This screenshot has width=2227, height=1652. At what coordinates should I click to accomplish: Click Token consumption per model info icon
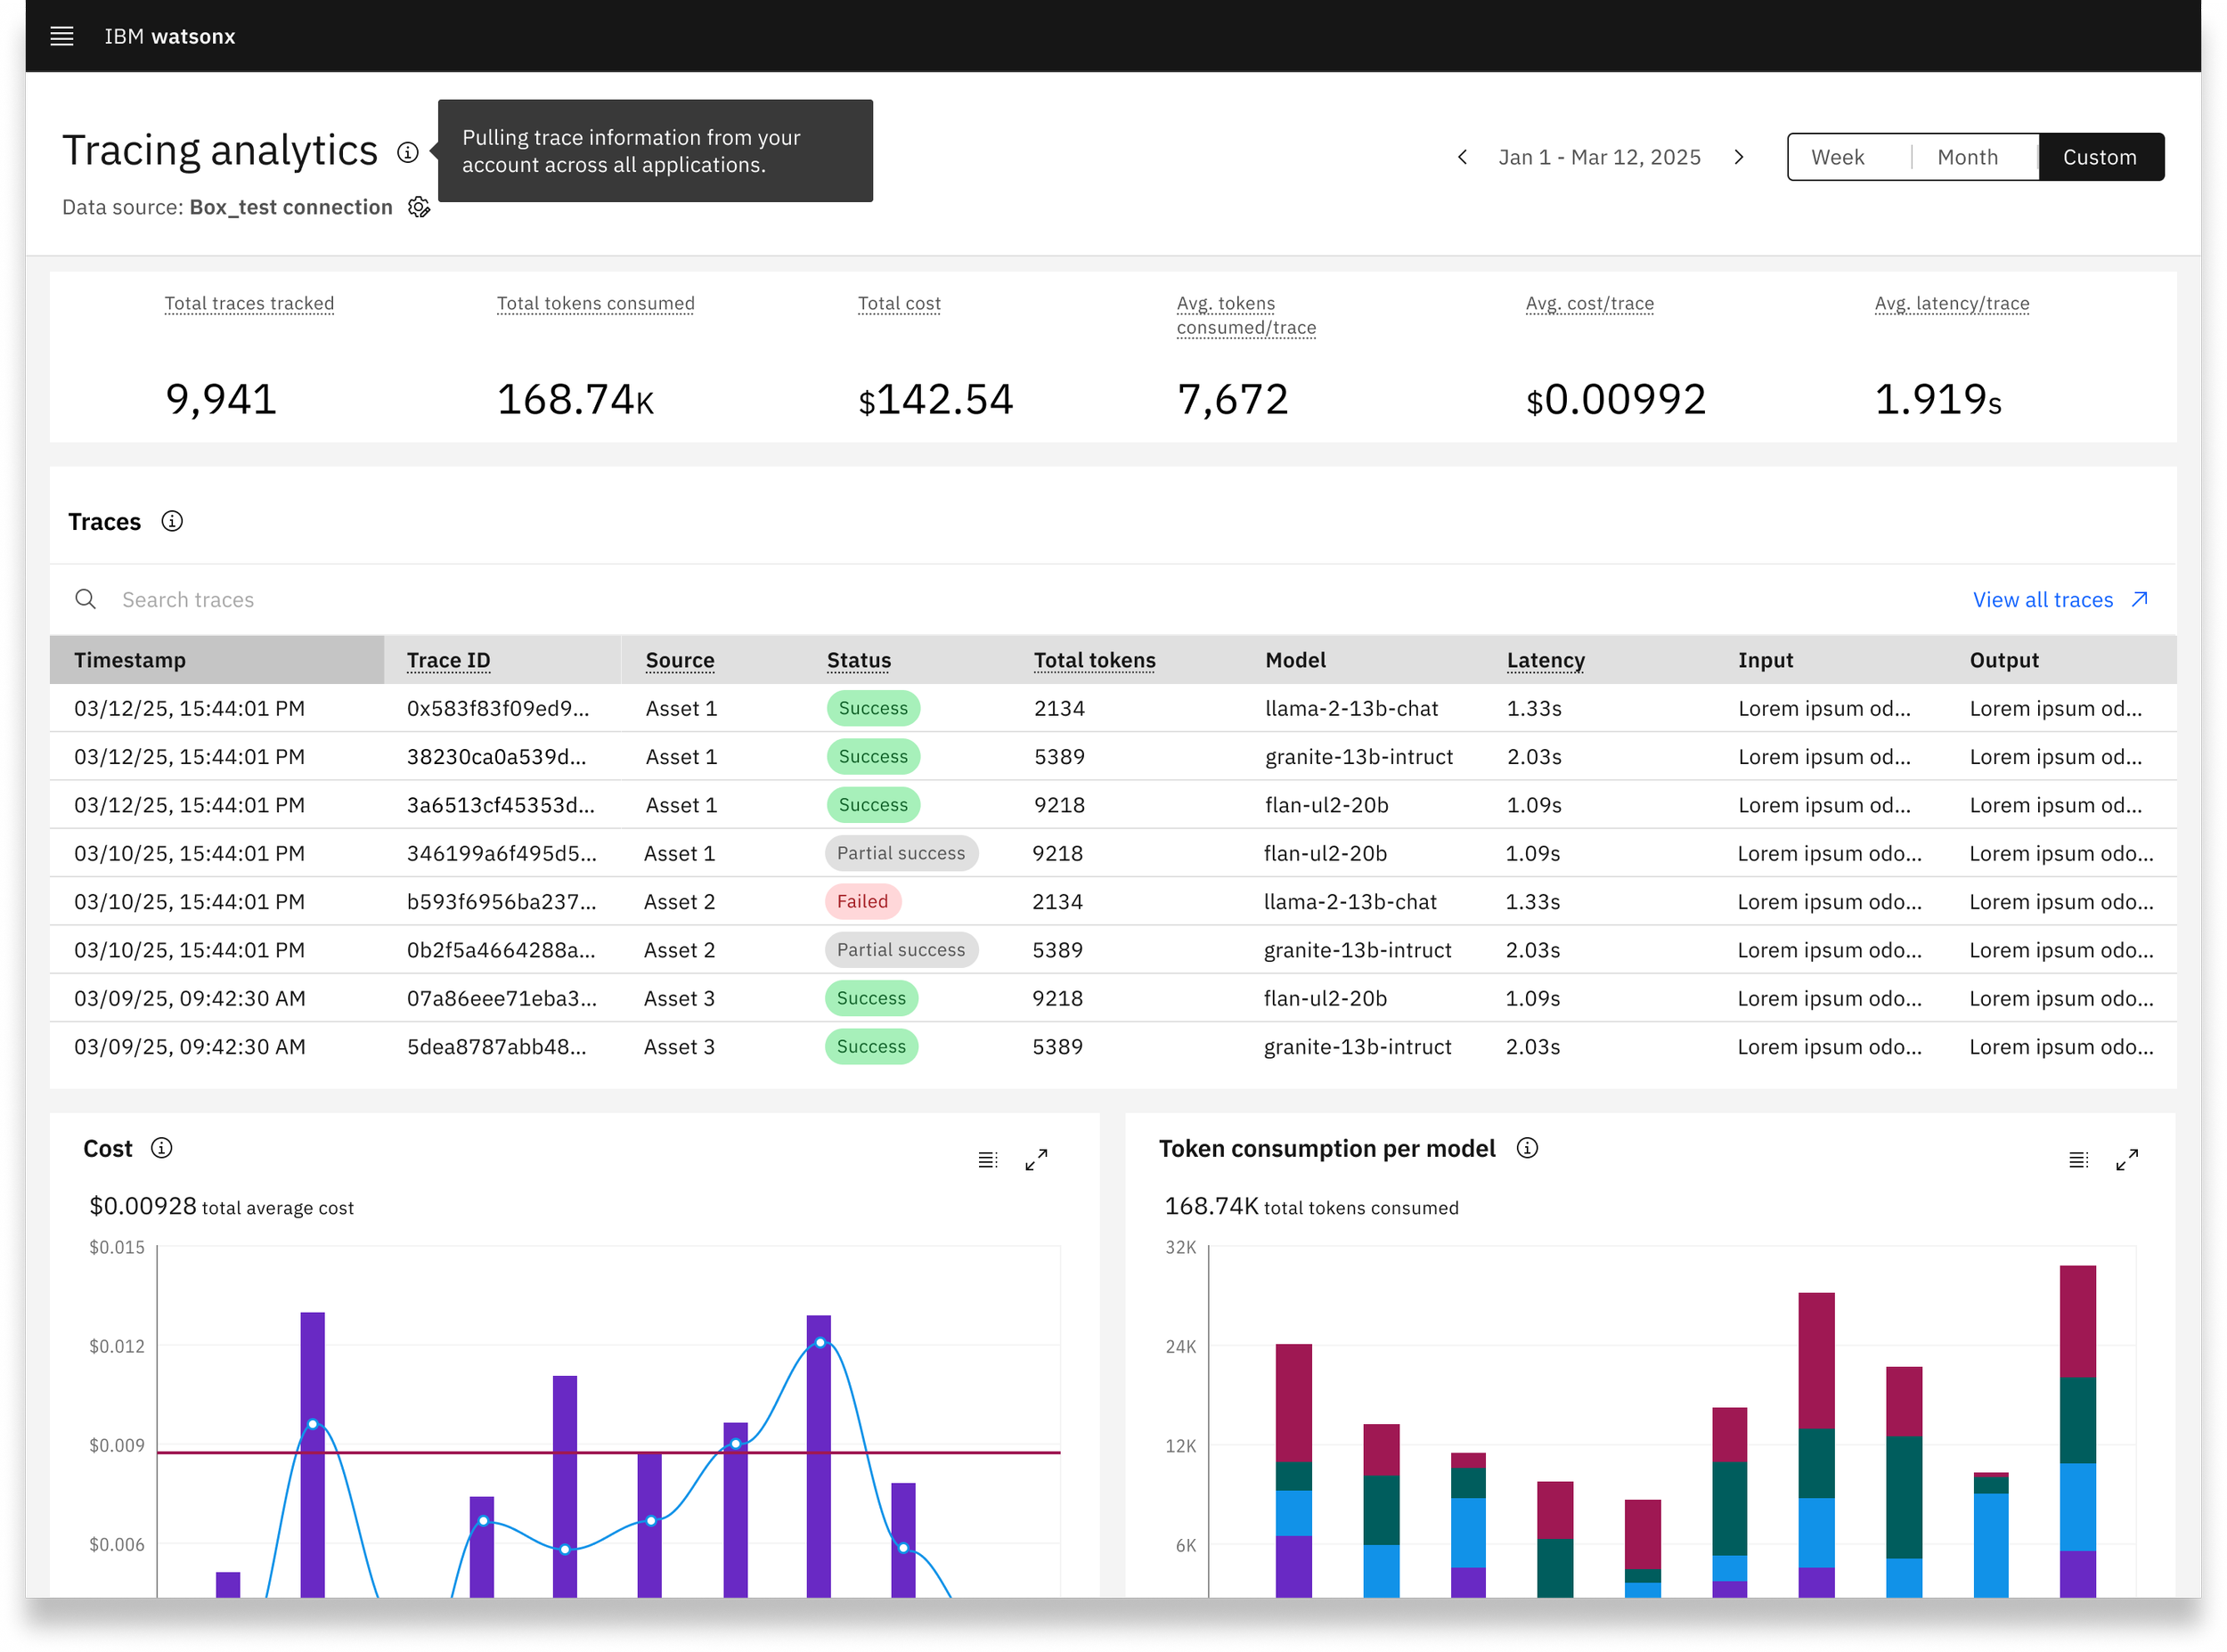(x=1528, y=1149)
